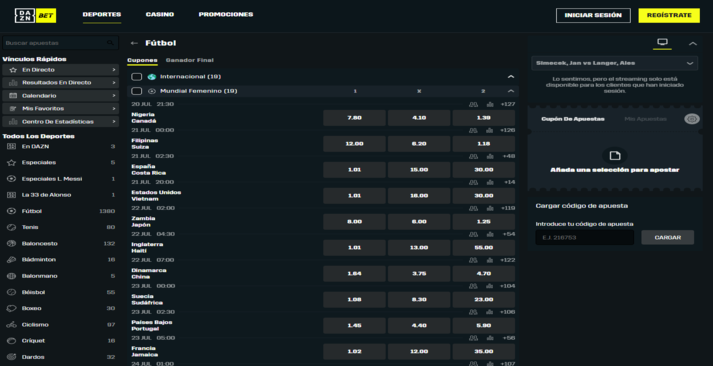
Task: Click the Bádminton shuttlecock icon
Action: 11,260
